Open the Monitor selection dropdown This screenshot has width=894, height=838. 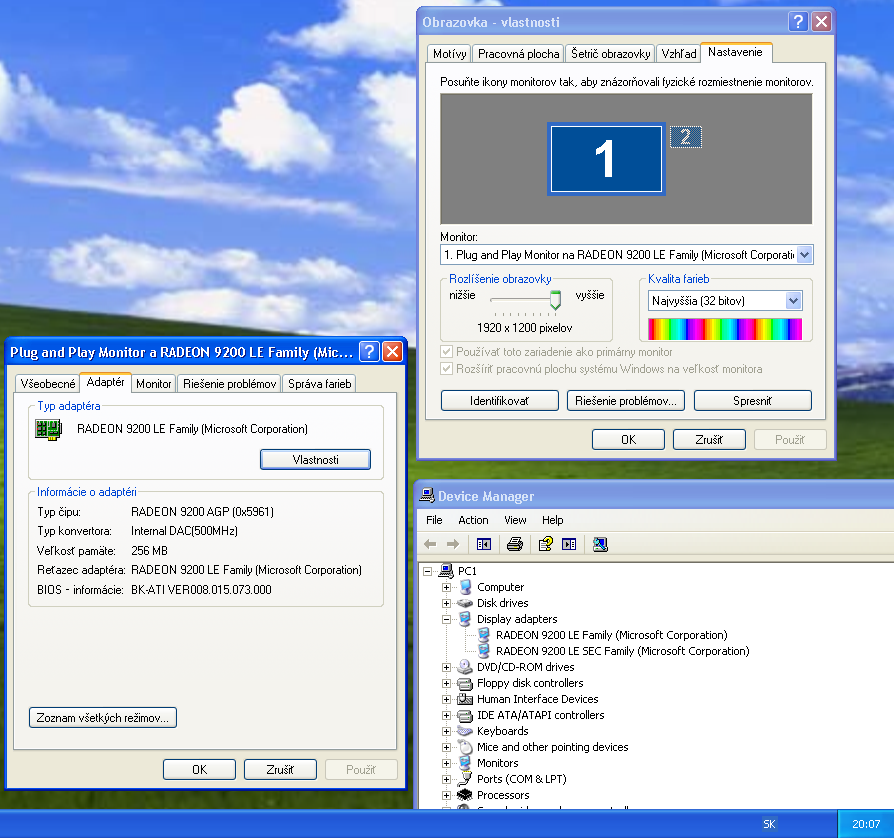point(805,255)
